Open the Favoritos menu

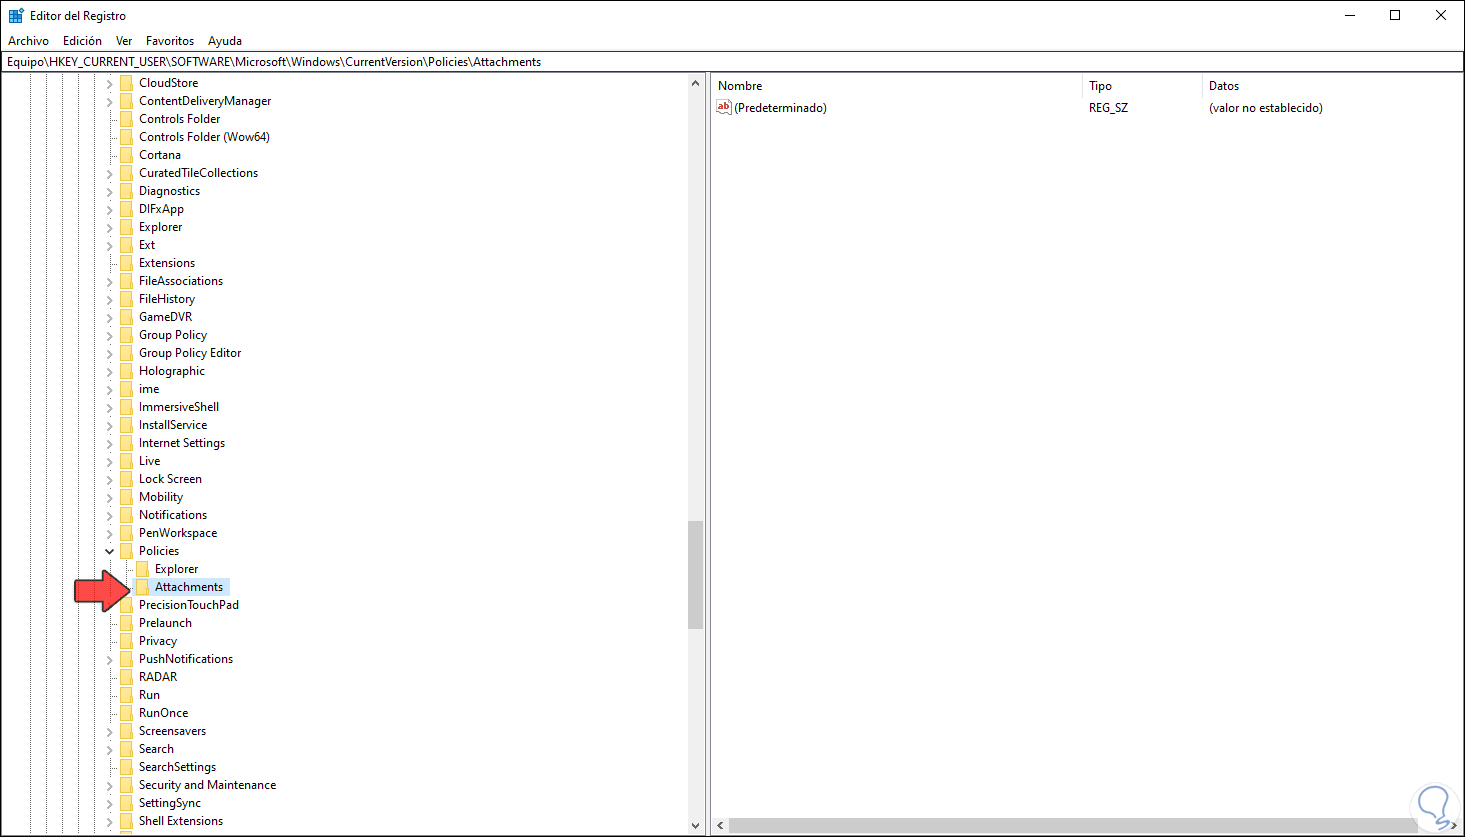click(170, 41)
